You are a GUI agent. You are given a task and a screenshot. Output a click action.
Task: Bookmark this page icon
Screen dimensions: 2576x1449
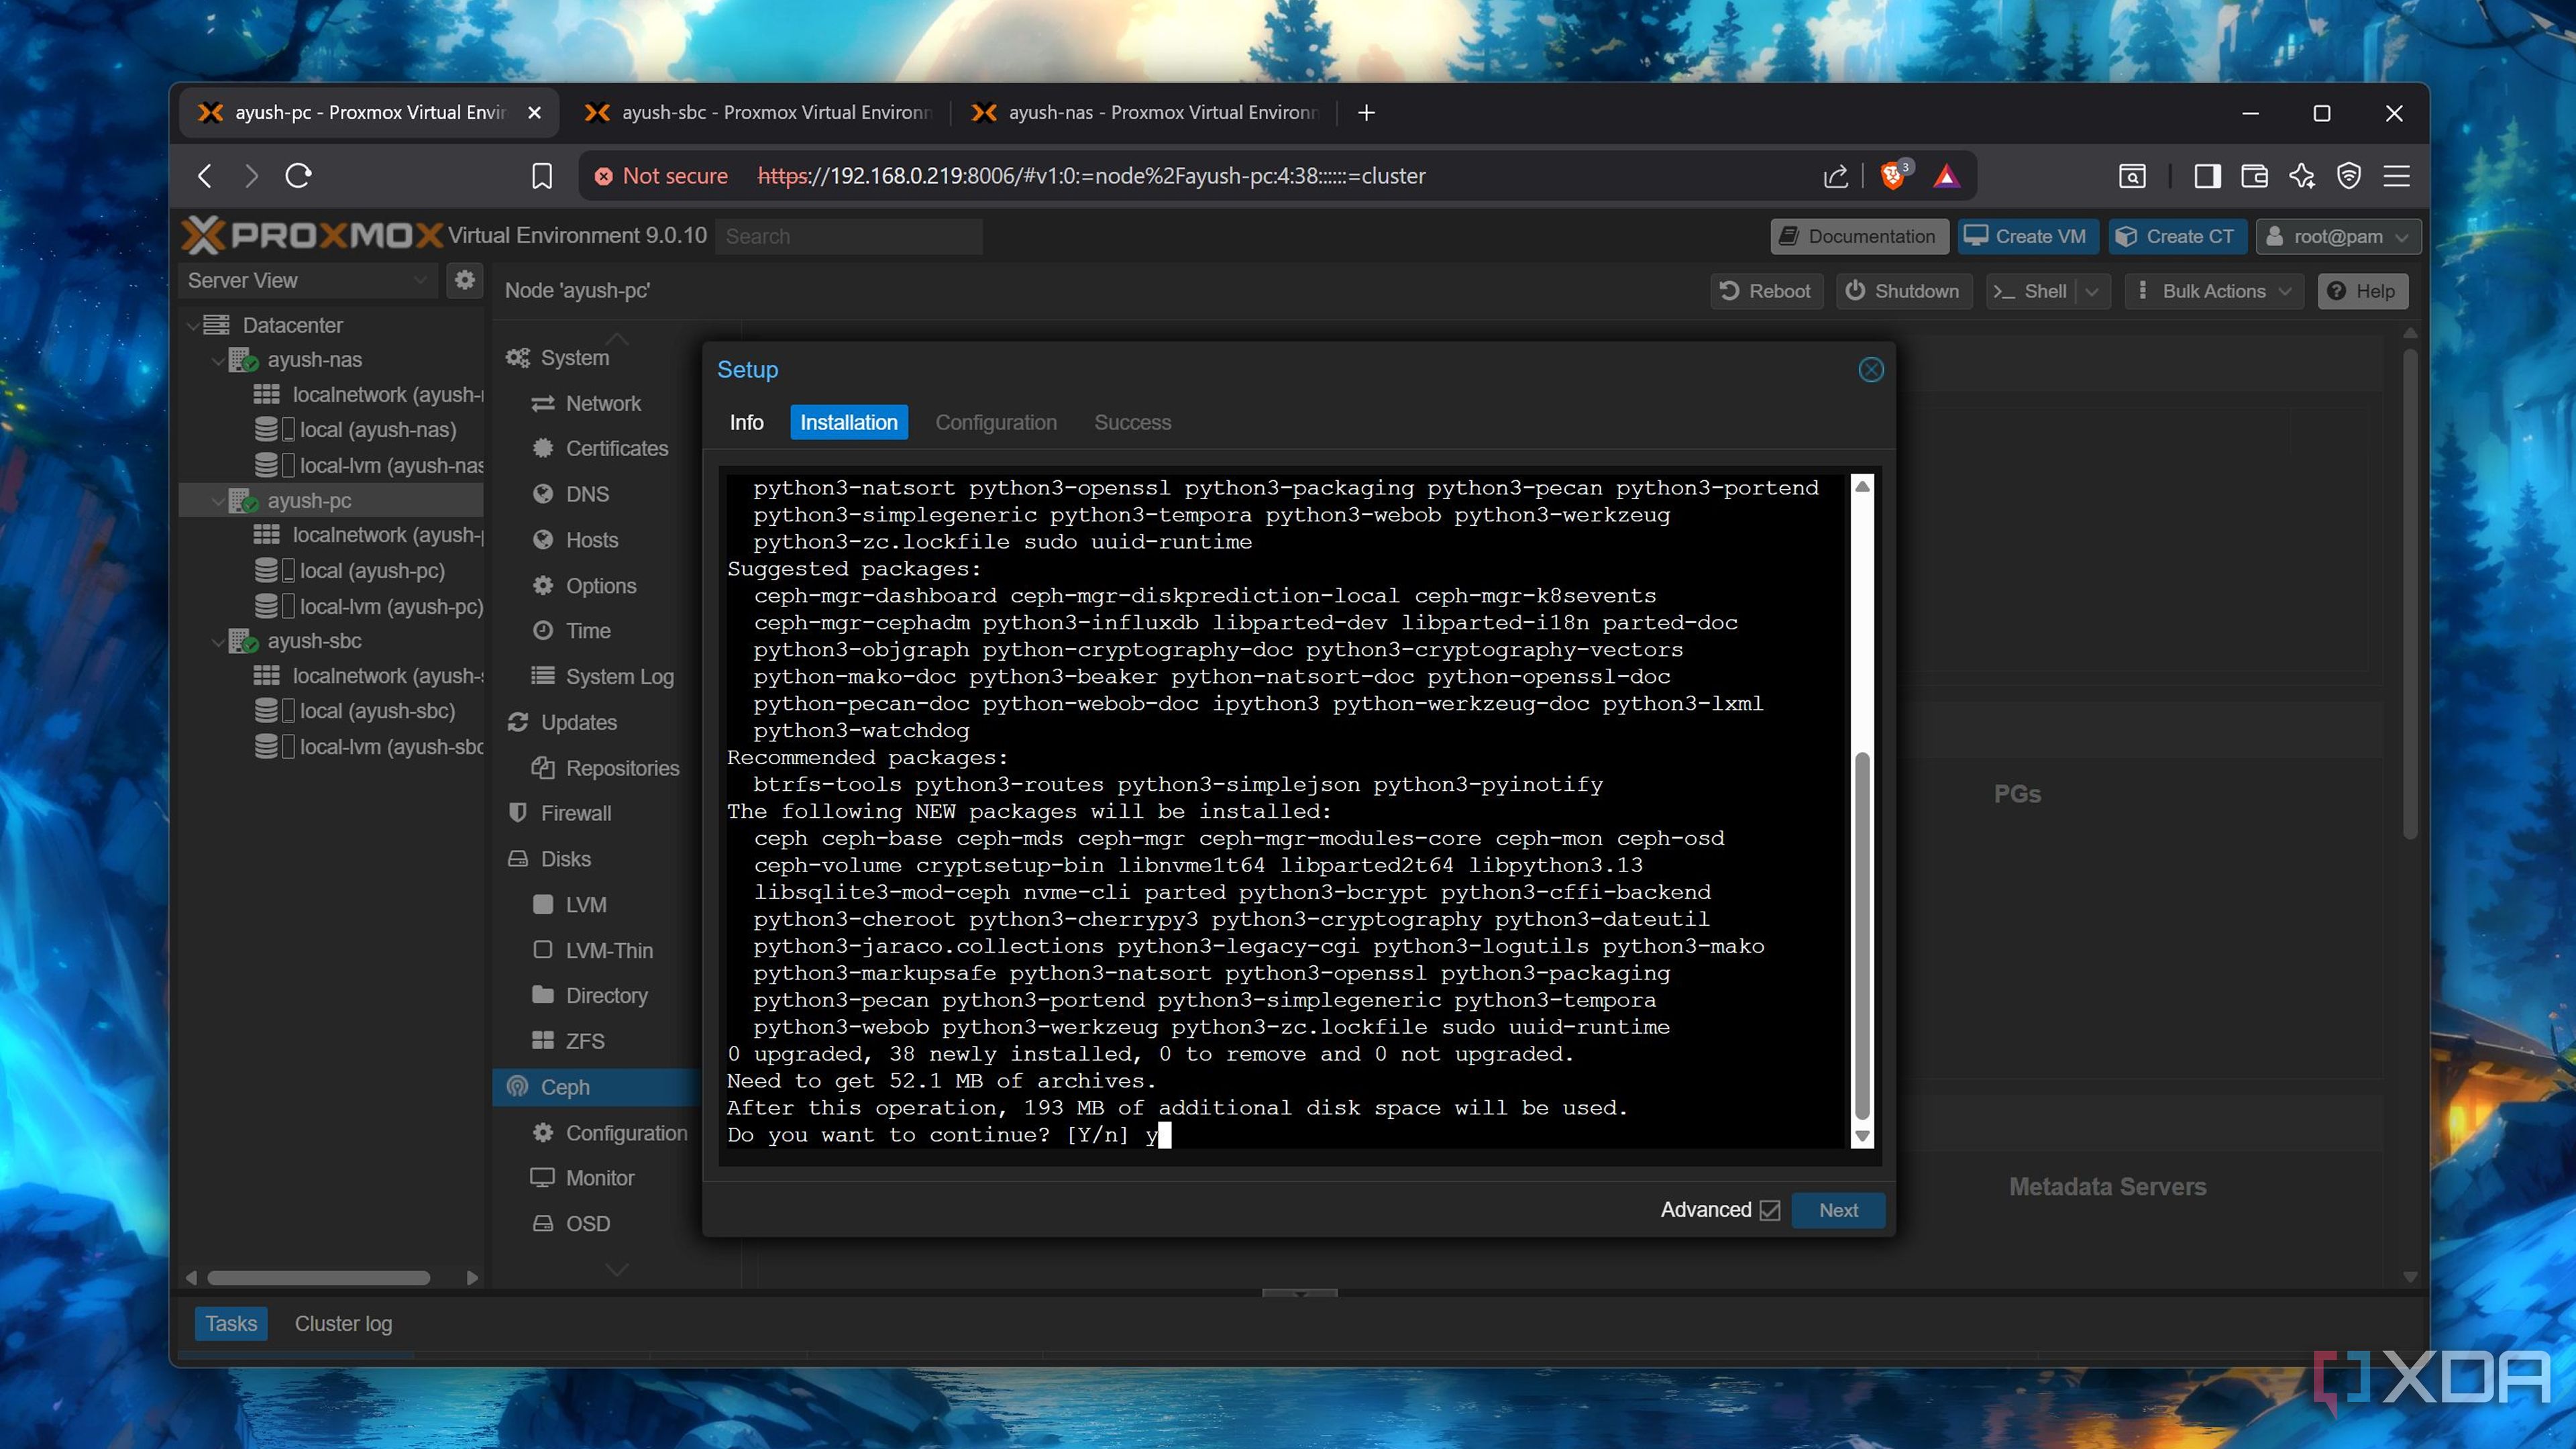(541, 176)
